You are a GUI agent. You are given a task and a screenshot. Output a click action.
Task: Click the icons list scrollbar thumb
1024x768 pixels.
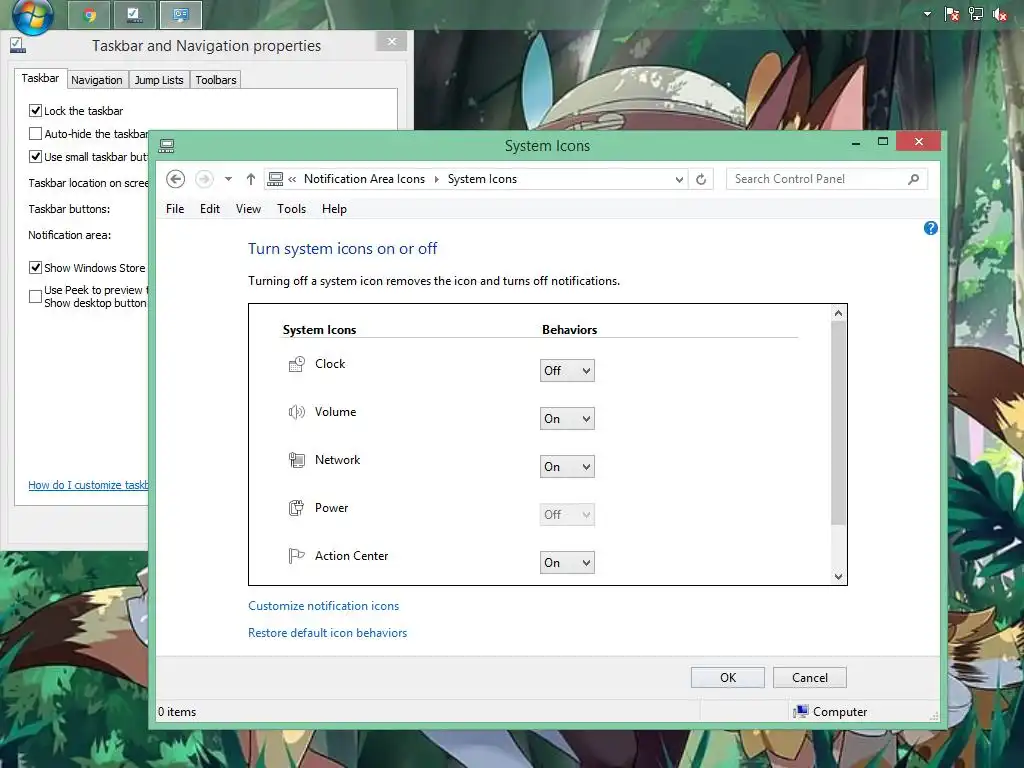coord(839,423)
